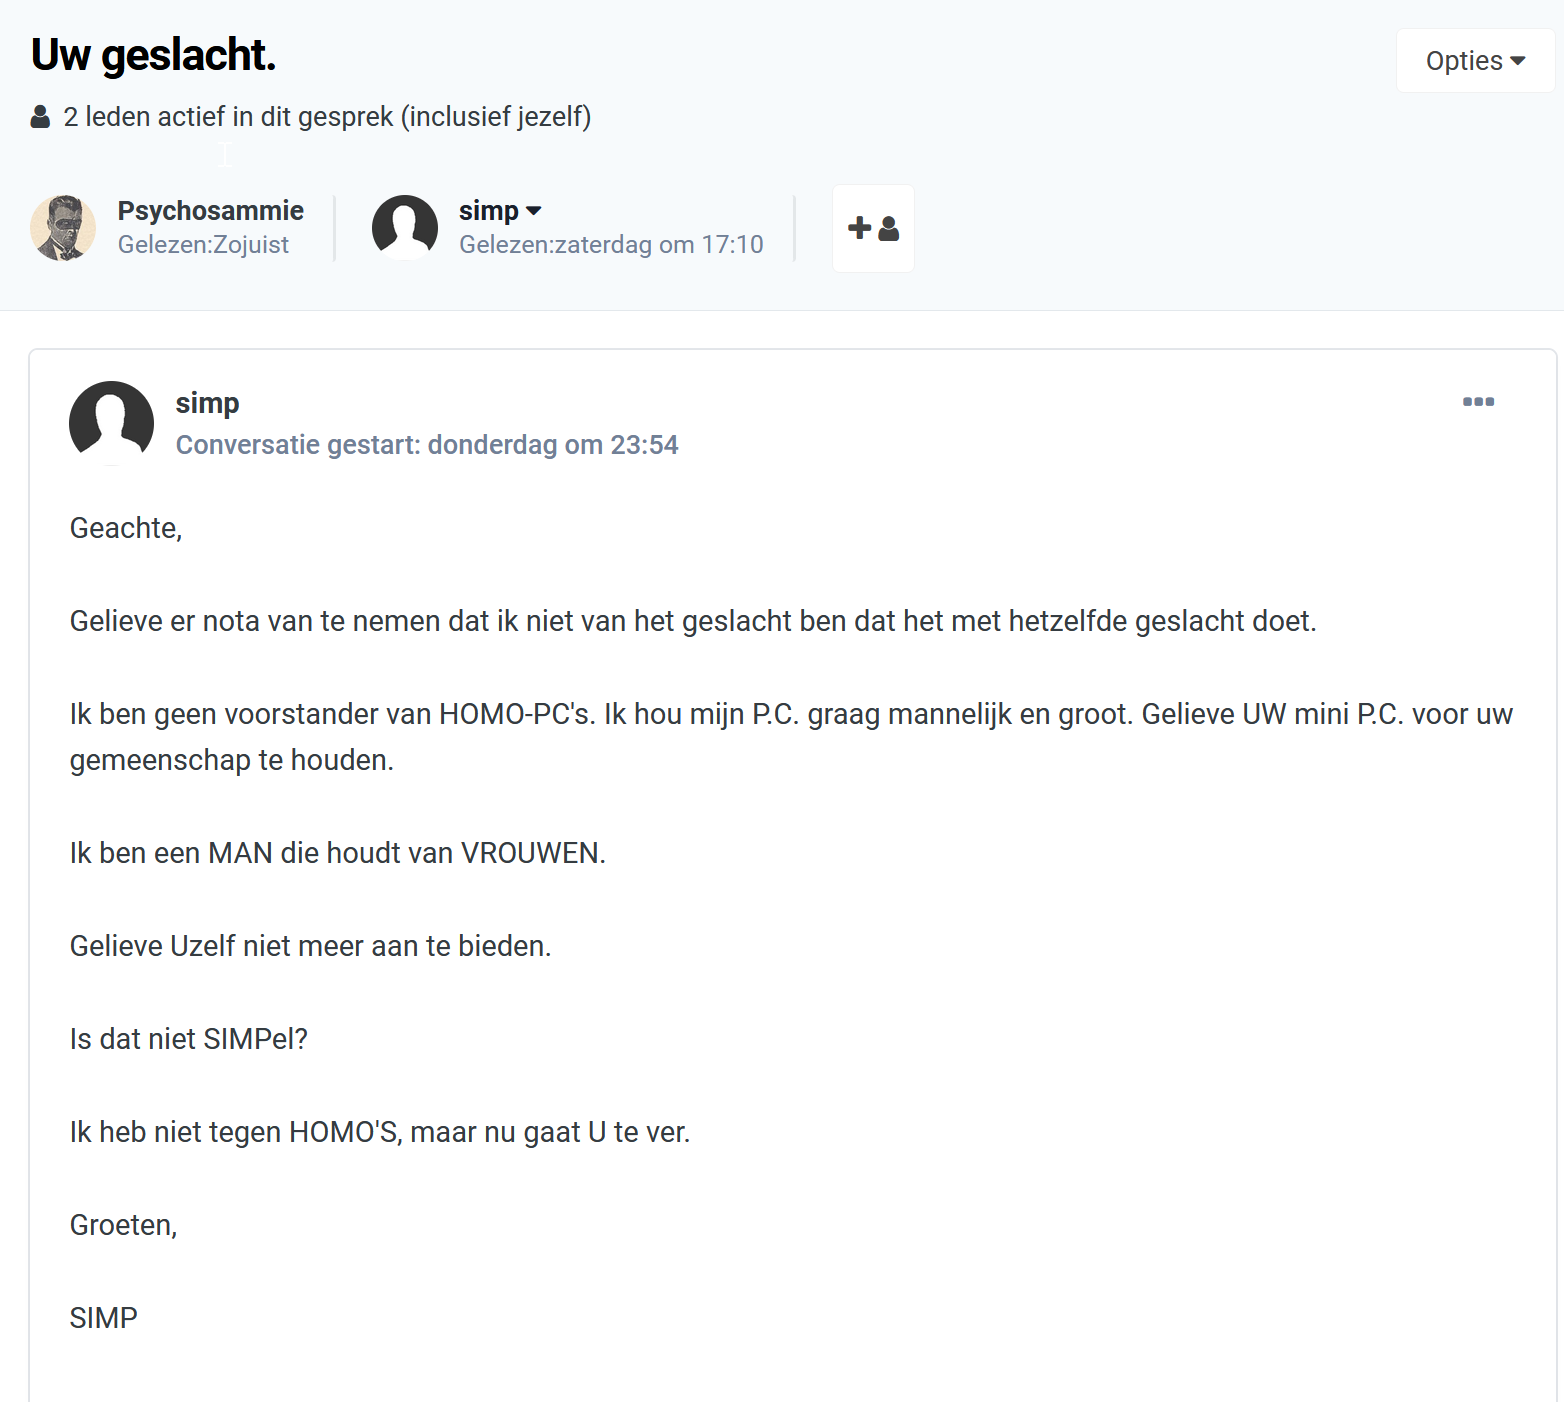Click the 'Uw geslacht.' conversation title
1564x1402 pixels.
(x=153, y=55)
